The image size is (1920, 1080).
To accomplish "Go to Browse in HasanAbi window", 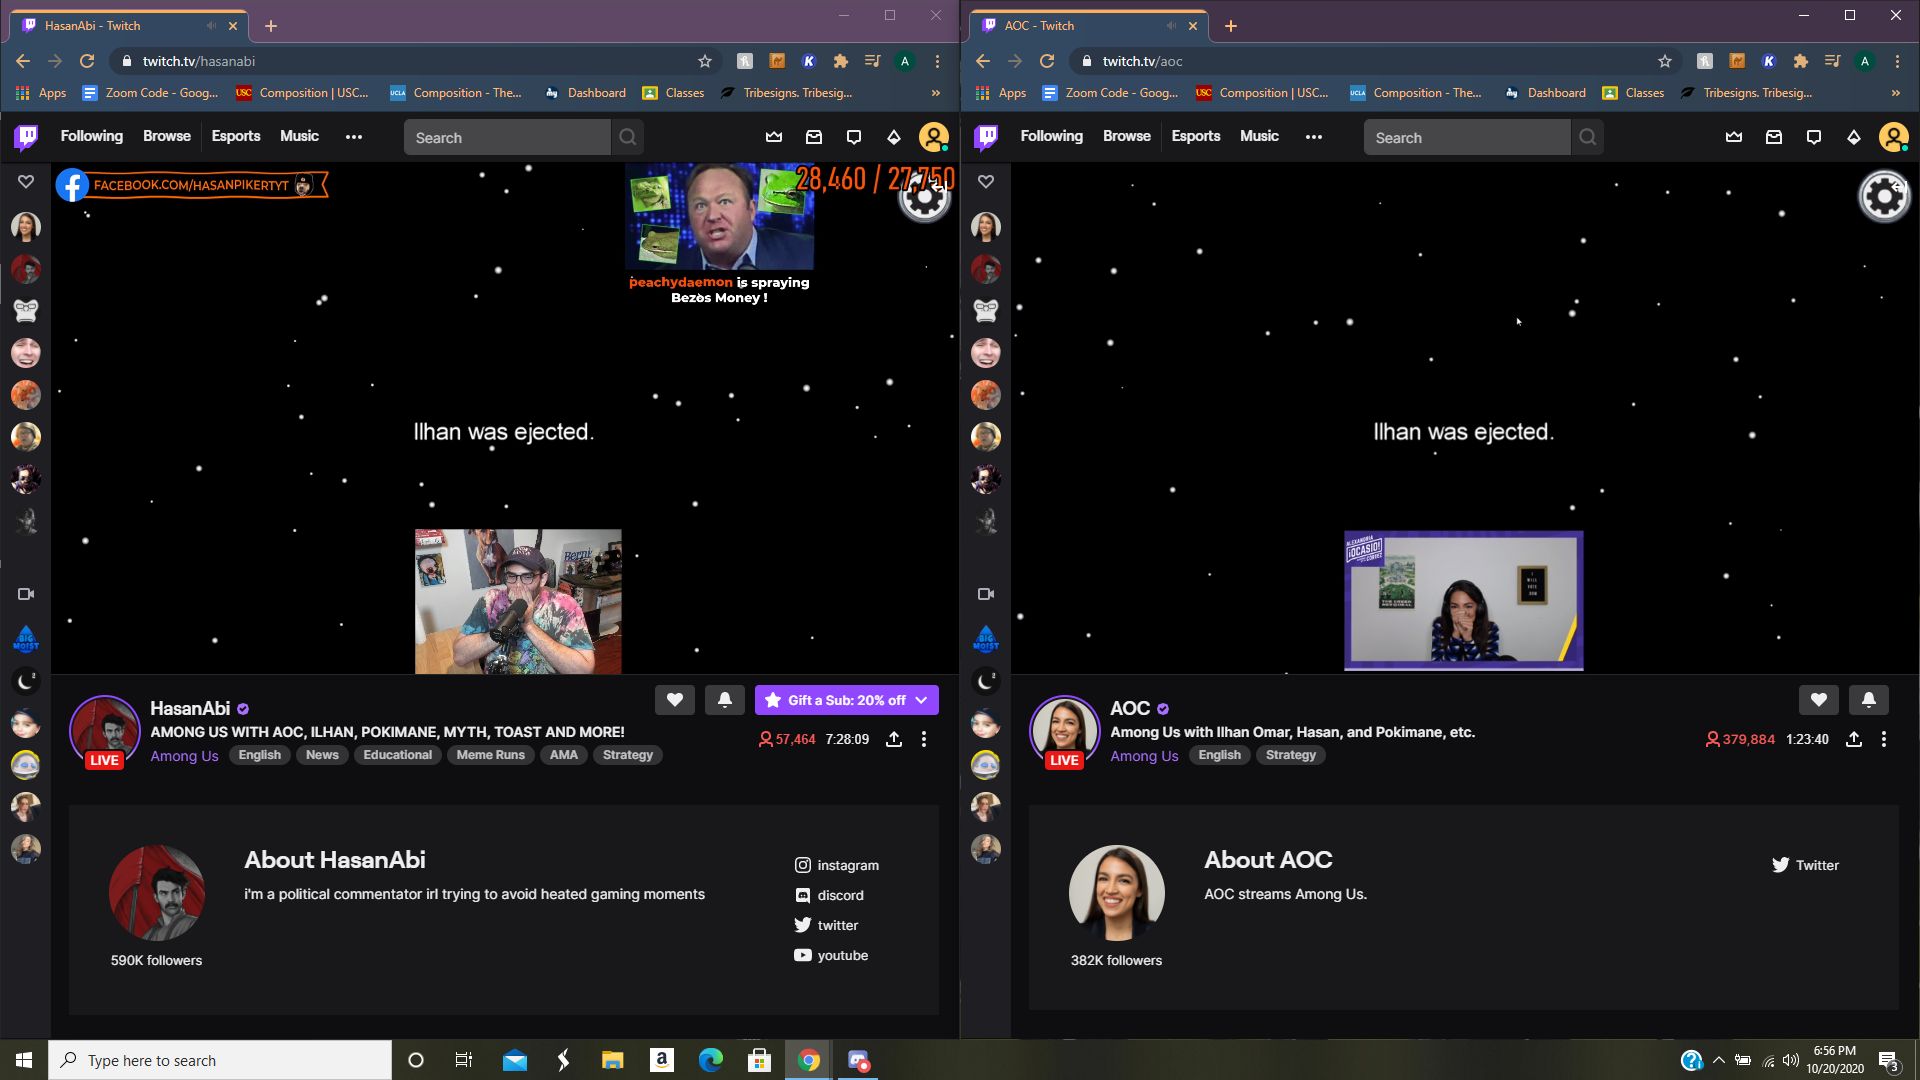I will tap(166, 136).
